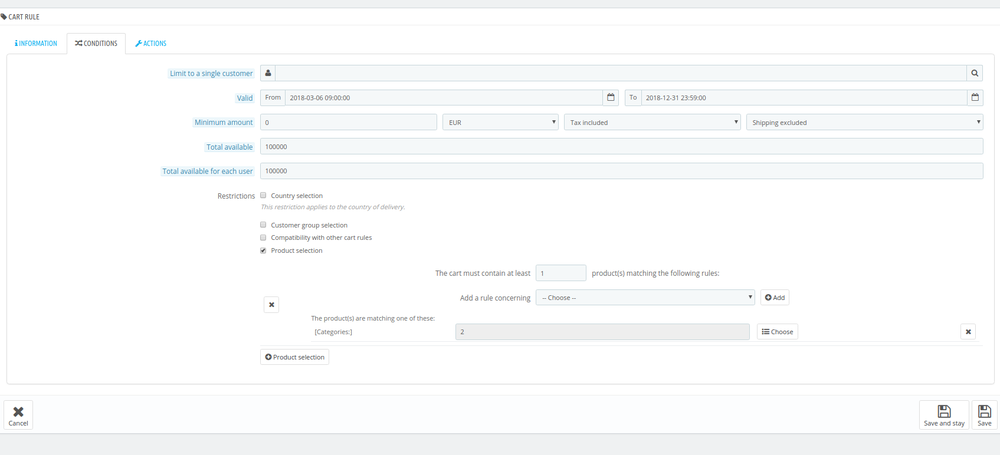Enable Customer group selection restriction
The height and width of the screenshot is (455, 1000).
coord(263,225)
